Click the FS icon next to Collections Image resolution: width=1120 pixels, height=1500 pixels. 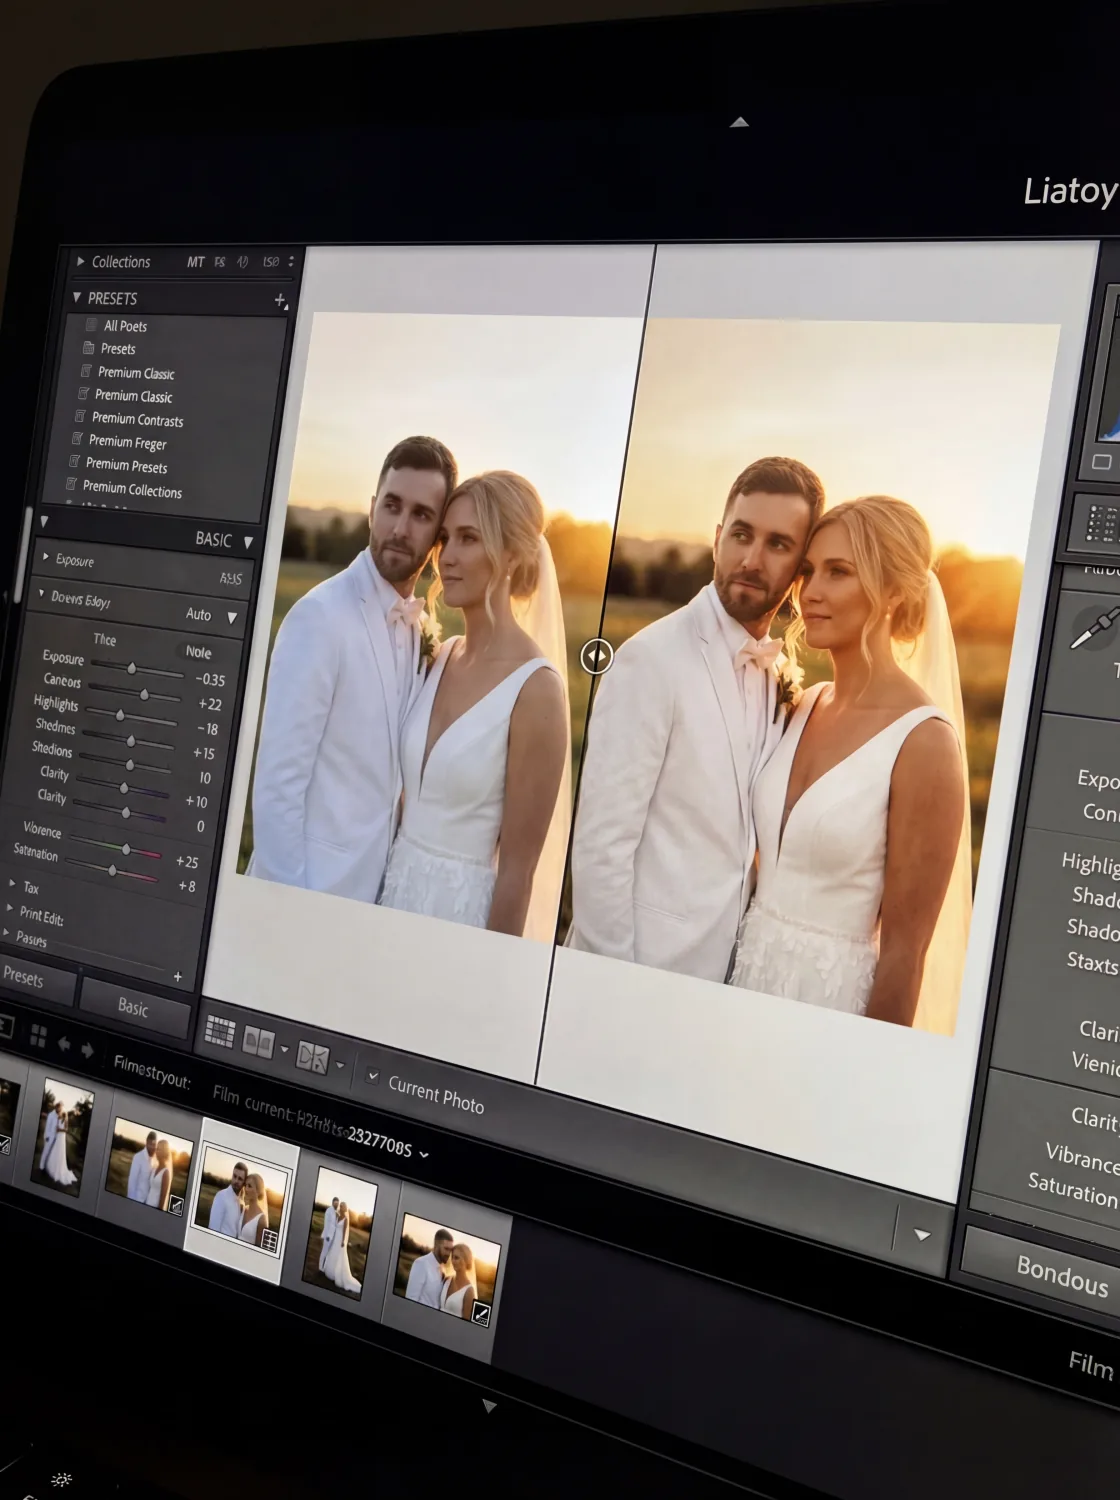220,262
